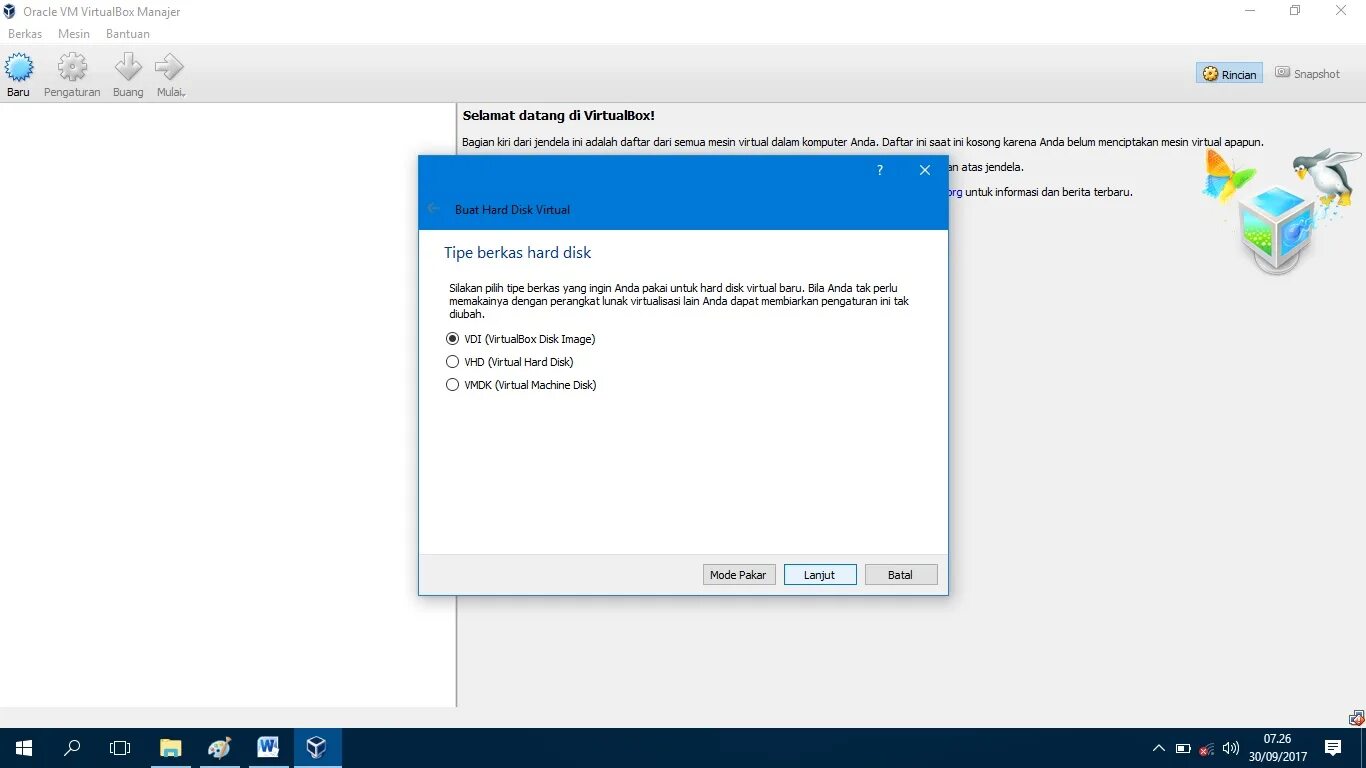Select VDI (VirtualBox Disk Image) option
Image resolution: width=1366 pixels, height=768 pixels.
pos(520,339)
